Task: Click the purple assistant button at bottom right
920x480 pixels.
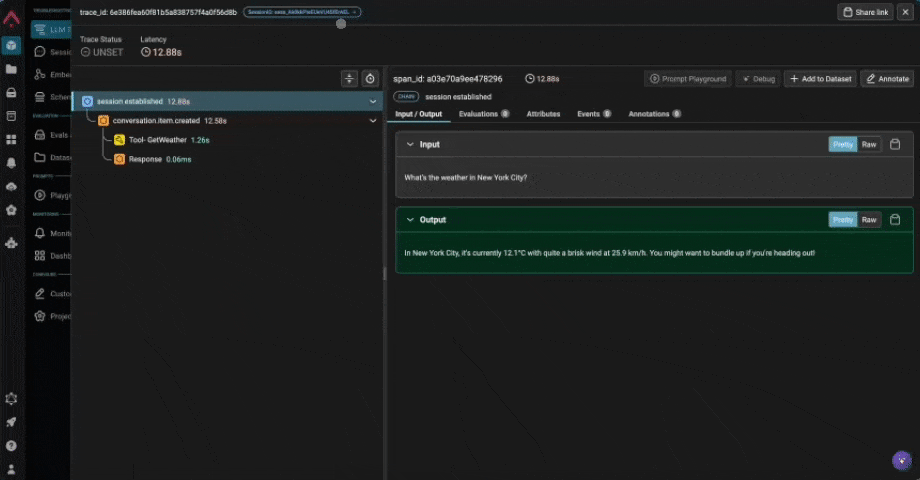Action: coord(902,461)
